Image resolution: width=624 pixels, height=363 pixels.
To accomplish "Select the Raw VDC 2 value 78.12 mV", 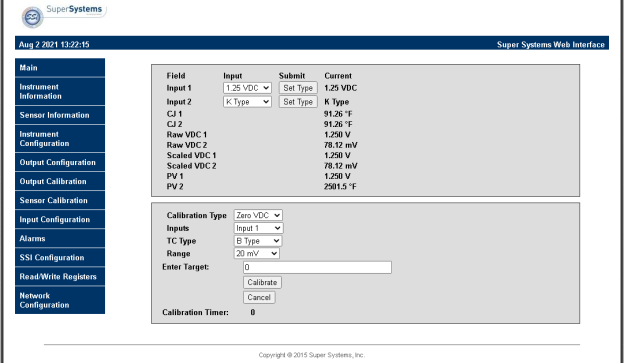I will 341,145.
